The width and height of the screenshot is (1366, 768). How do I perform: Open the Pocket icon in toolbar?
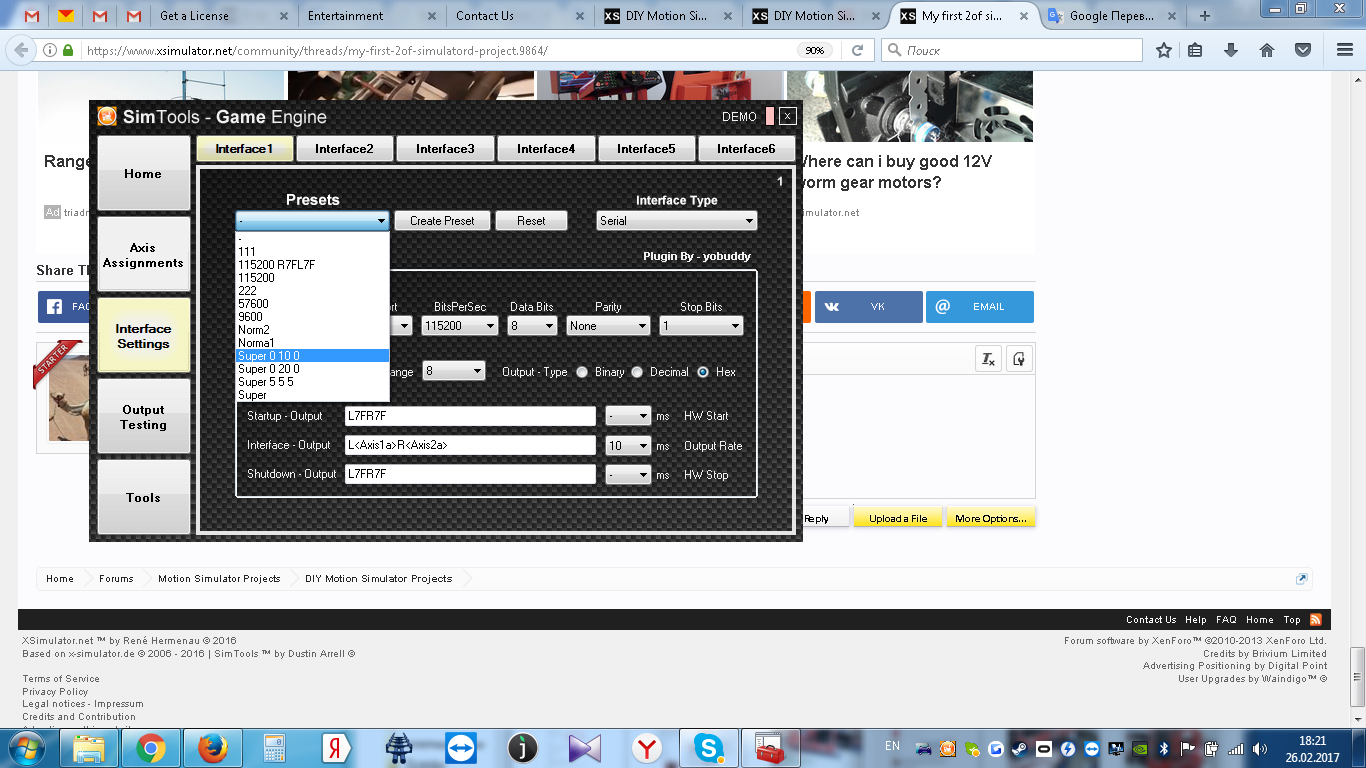[1303, 50]
